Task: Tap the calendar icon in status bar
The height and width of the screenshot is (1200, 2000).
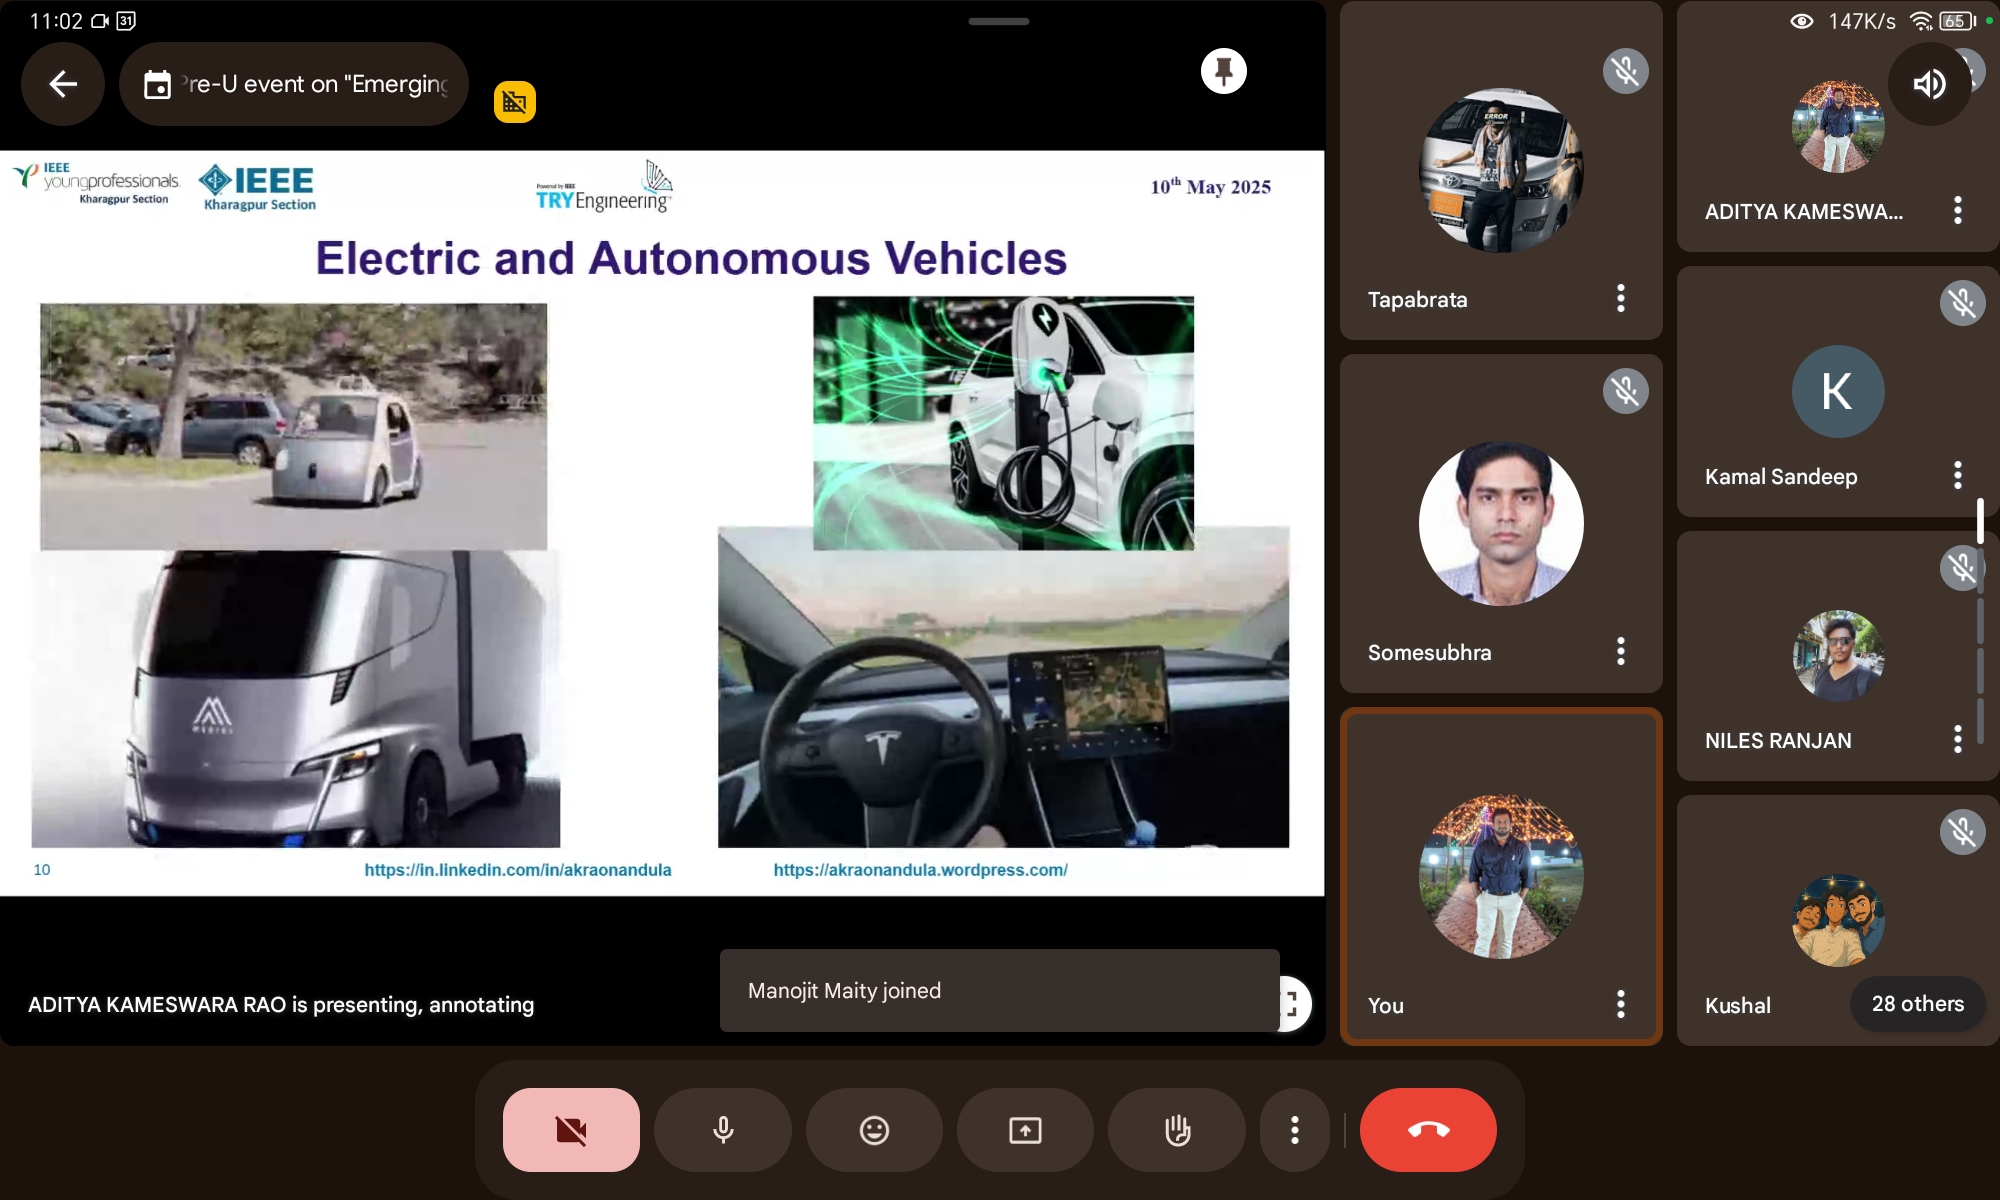Action: (x=126, y=21)
